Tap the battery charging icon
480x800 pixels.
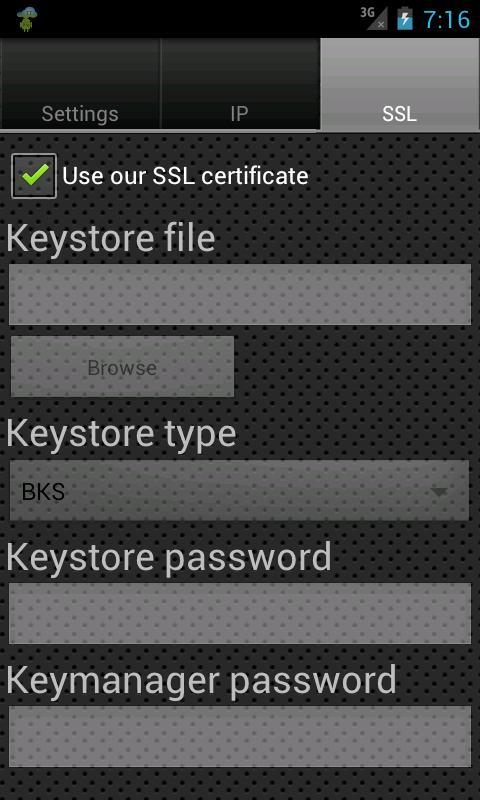tap(405, 18)
